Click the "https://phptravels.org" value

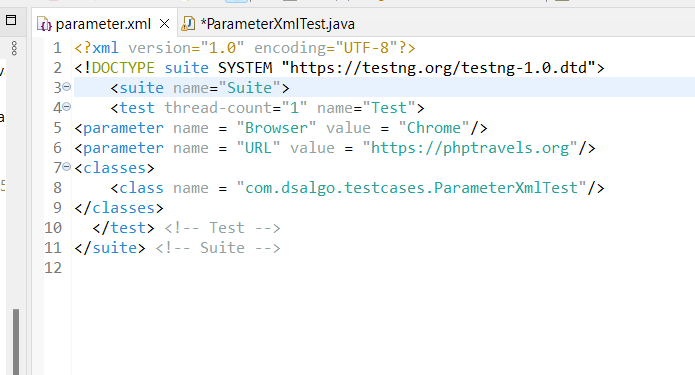click(470, 148)
